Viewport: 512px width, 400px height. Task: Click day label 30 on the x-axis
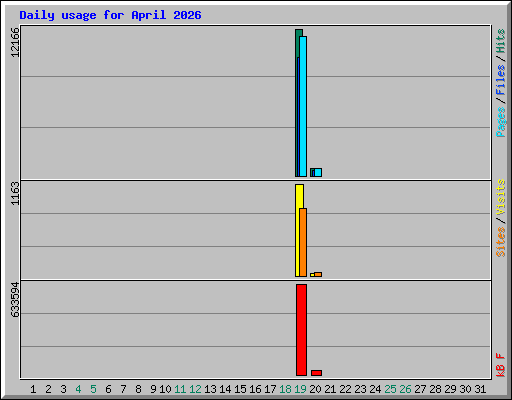[465, 389]
